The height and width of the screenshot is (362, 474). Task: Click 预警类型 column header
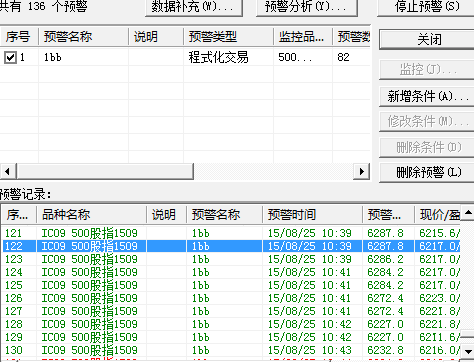(228, 37)
